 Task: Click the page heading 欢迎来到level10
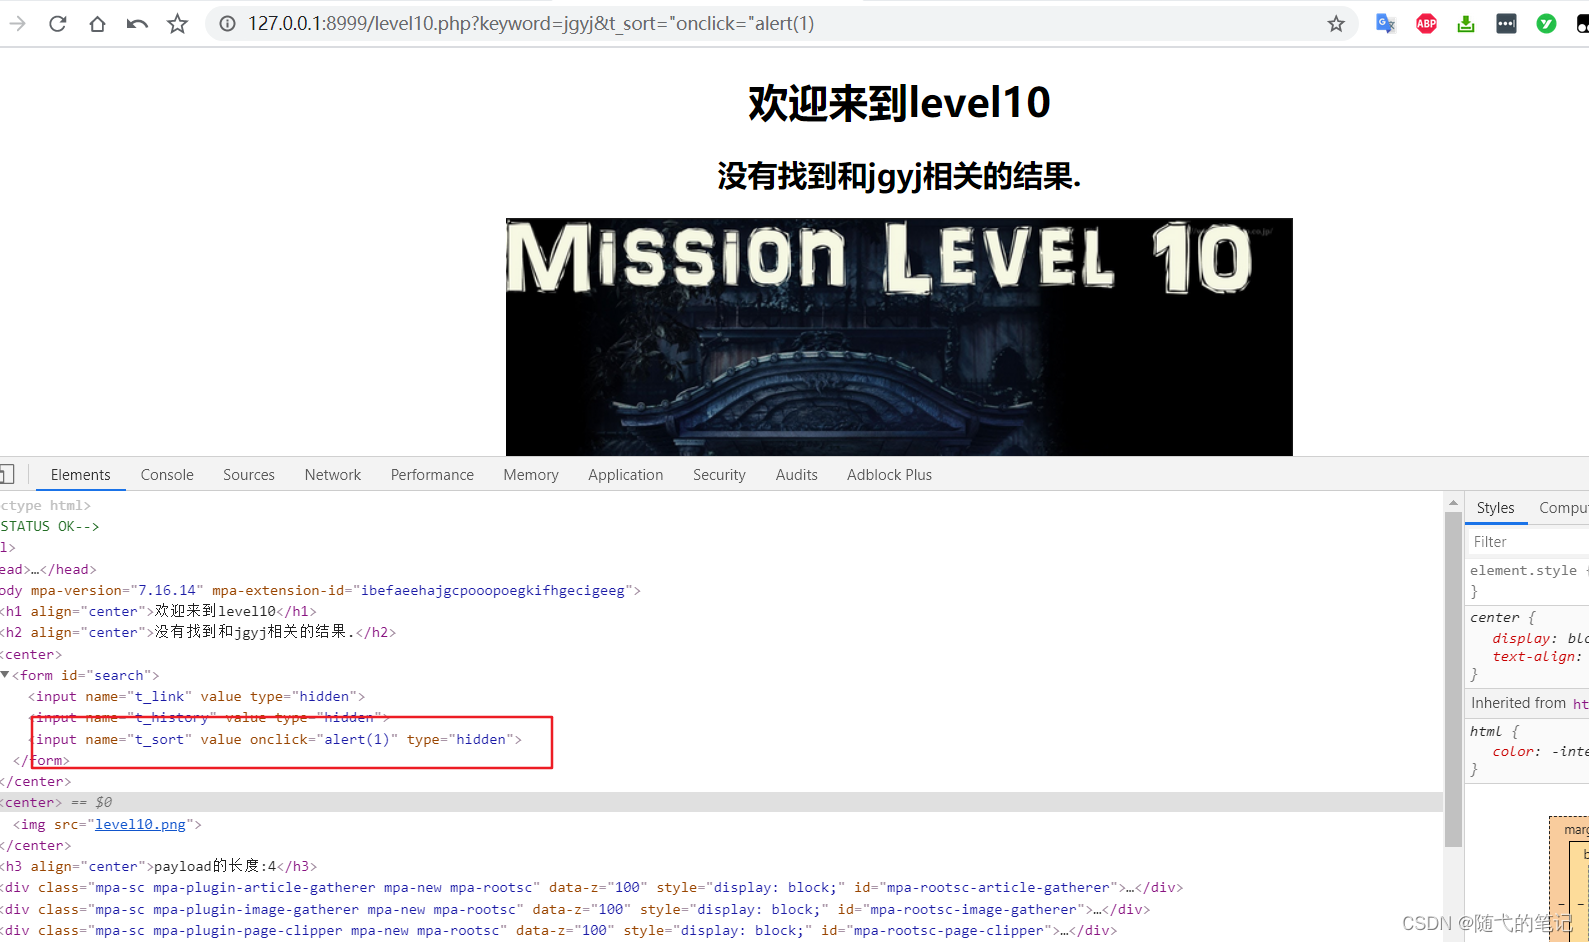click(x=899, y=102)
